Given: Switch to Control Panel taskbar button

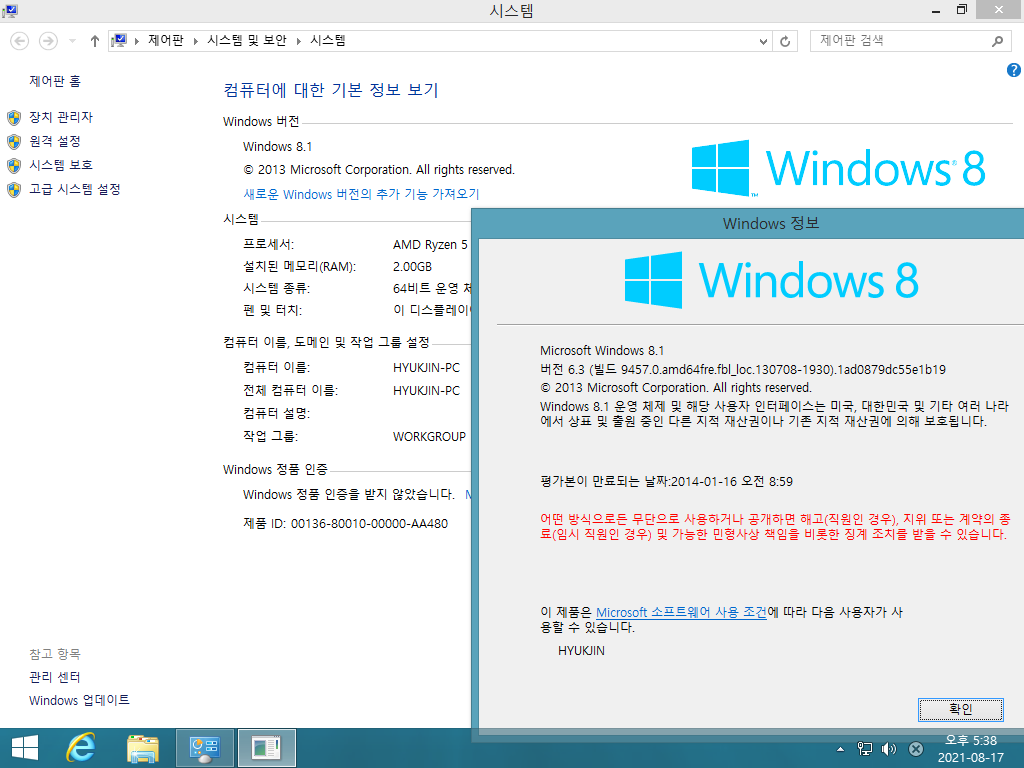Looking at the screenshot, I should pos(204,748).
